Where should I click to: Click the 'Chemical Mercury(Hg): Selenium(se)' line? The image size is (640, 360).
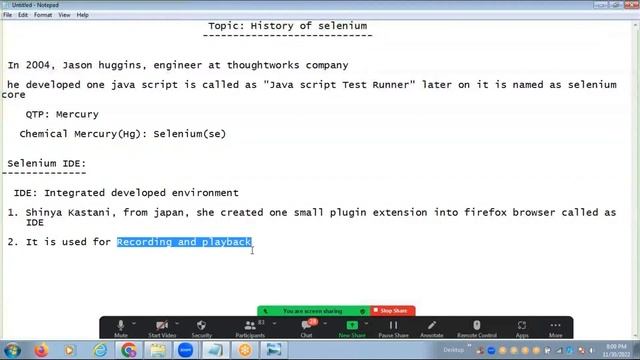122,134
